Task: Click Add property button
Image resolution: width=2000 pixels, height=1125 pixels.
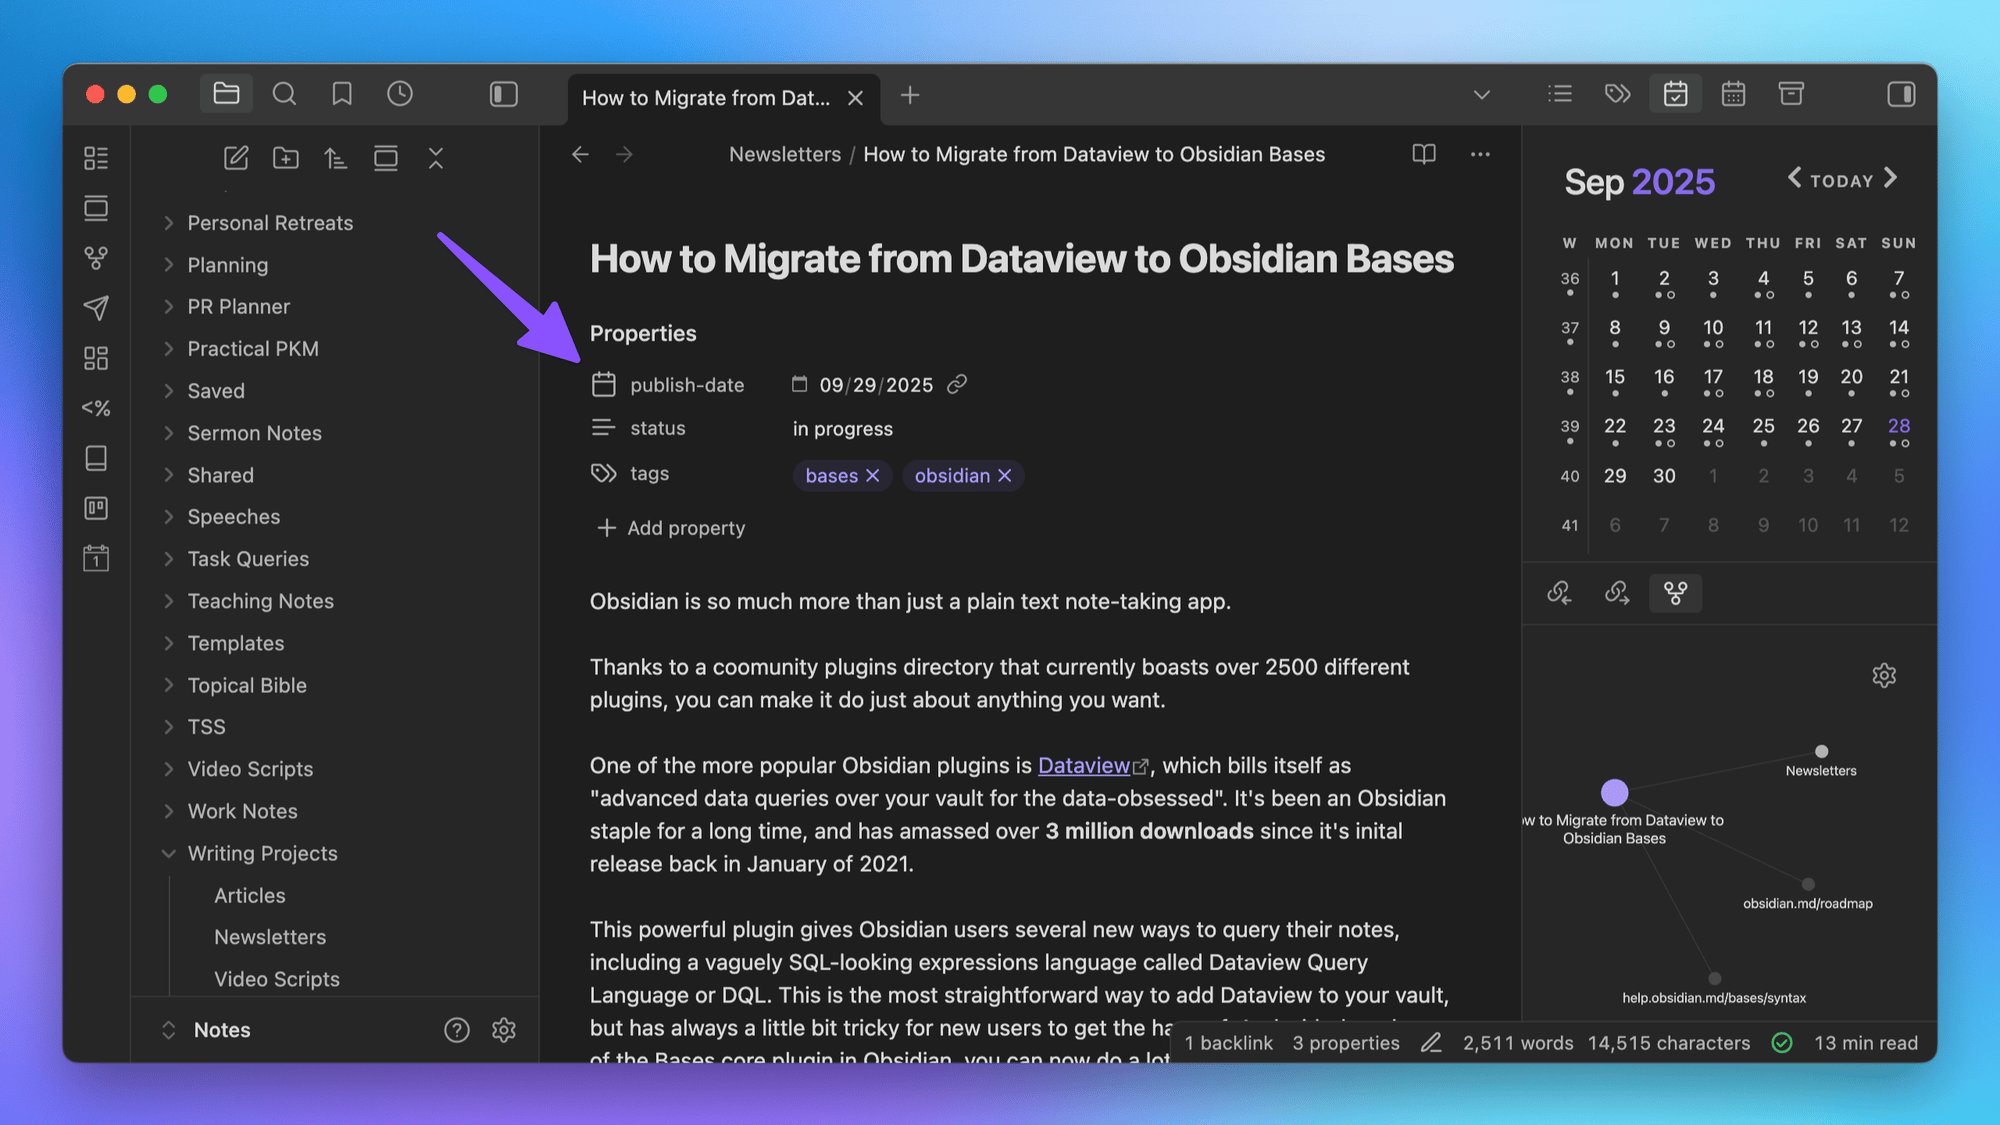Action: click(672, 528)
